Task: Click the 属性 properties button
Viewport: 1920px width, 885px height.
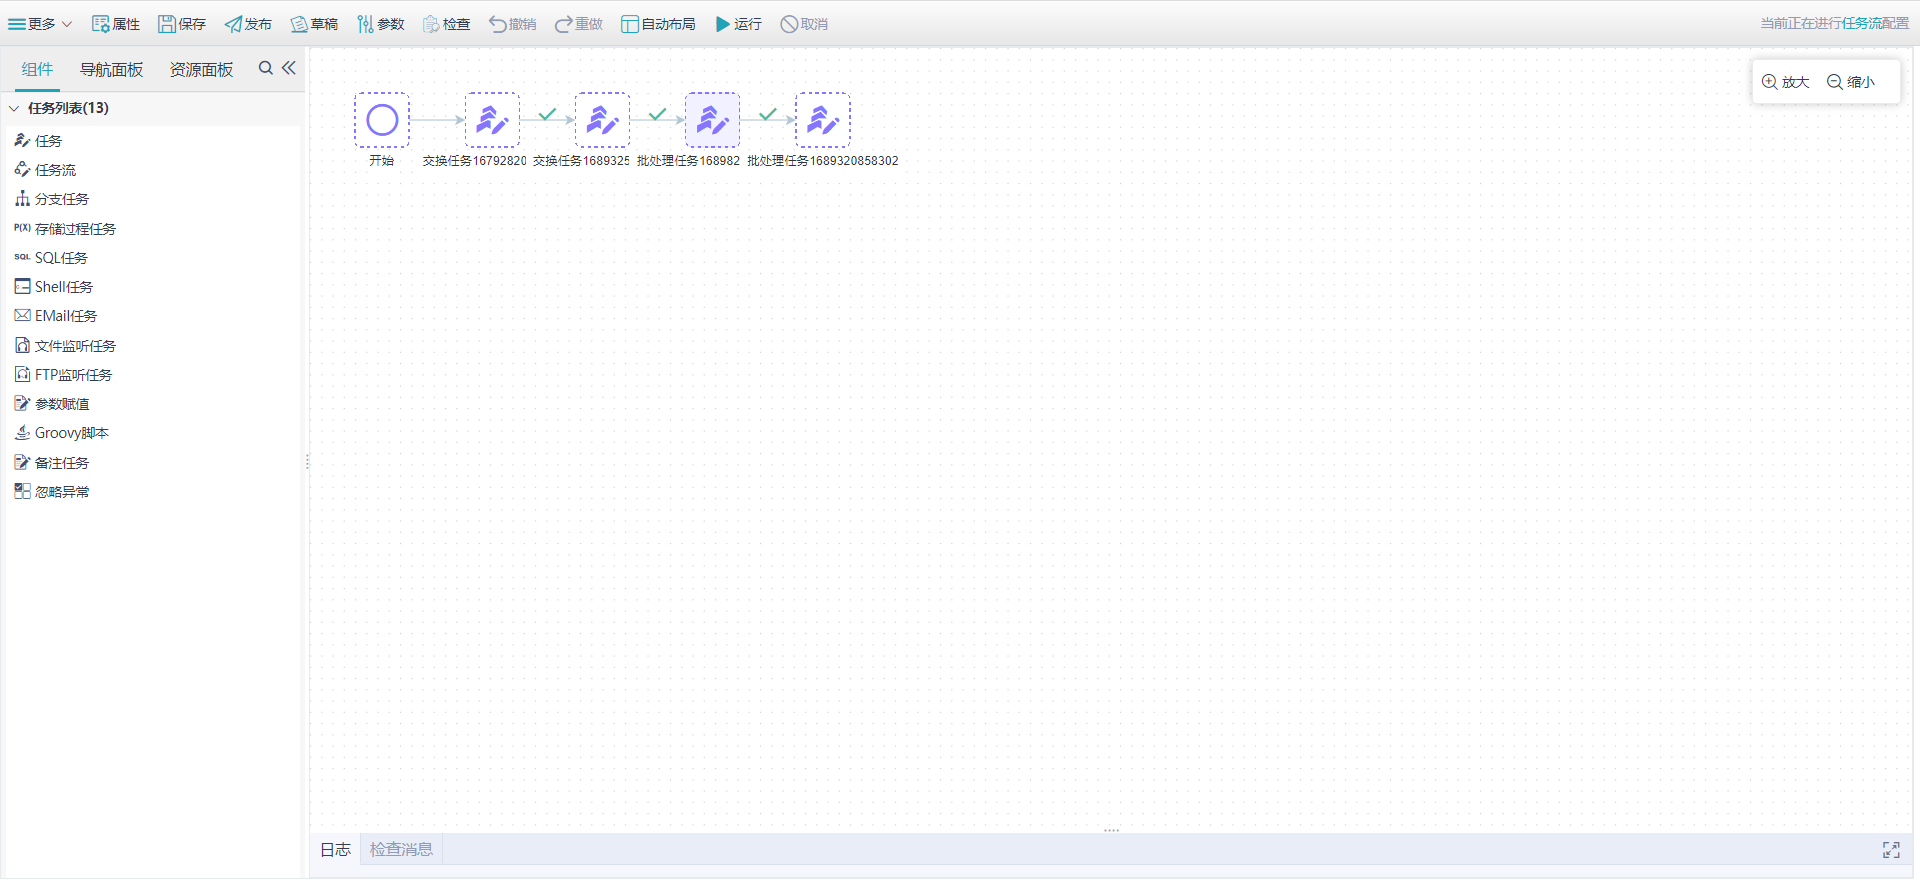Action: click(x=116, y=24)
